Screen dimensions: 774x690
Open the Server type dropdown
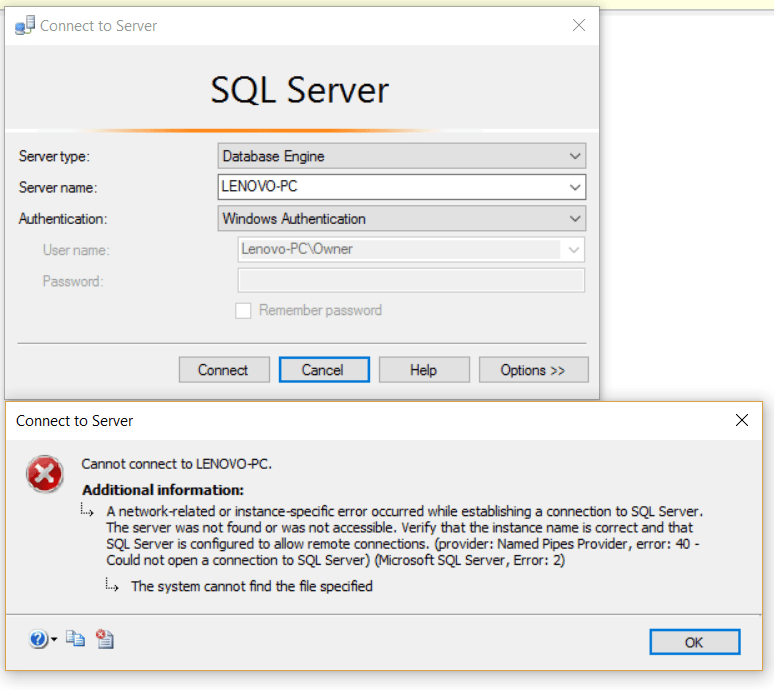click(402, 156)
